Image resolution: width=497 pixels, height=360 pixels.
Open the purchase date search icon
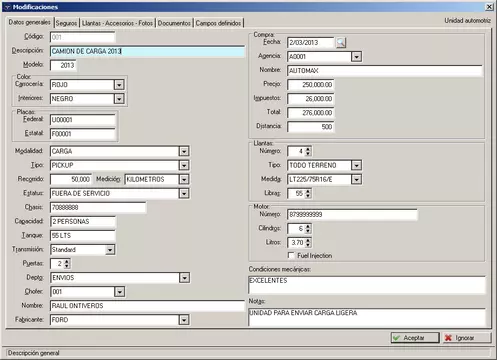[x=341, y=42]
